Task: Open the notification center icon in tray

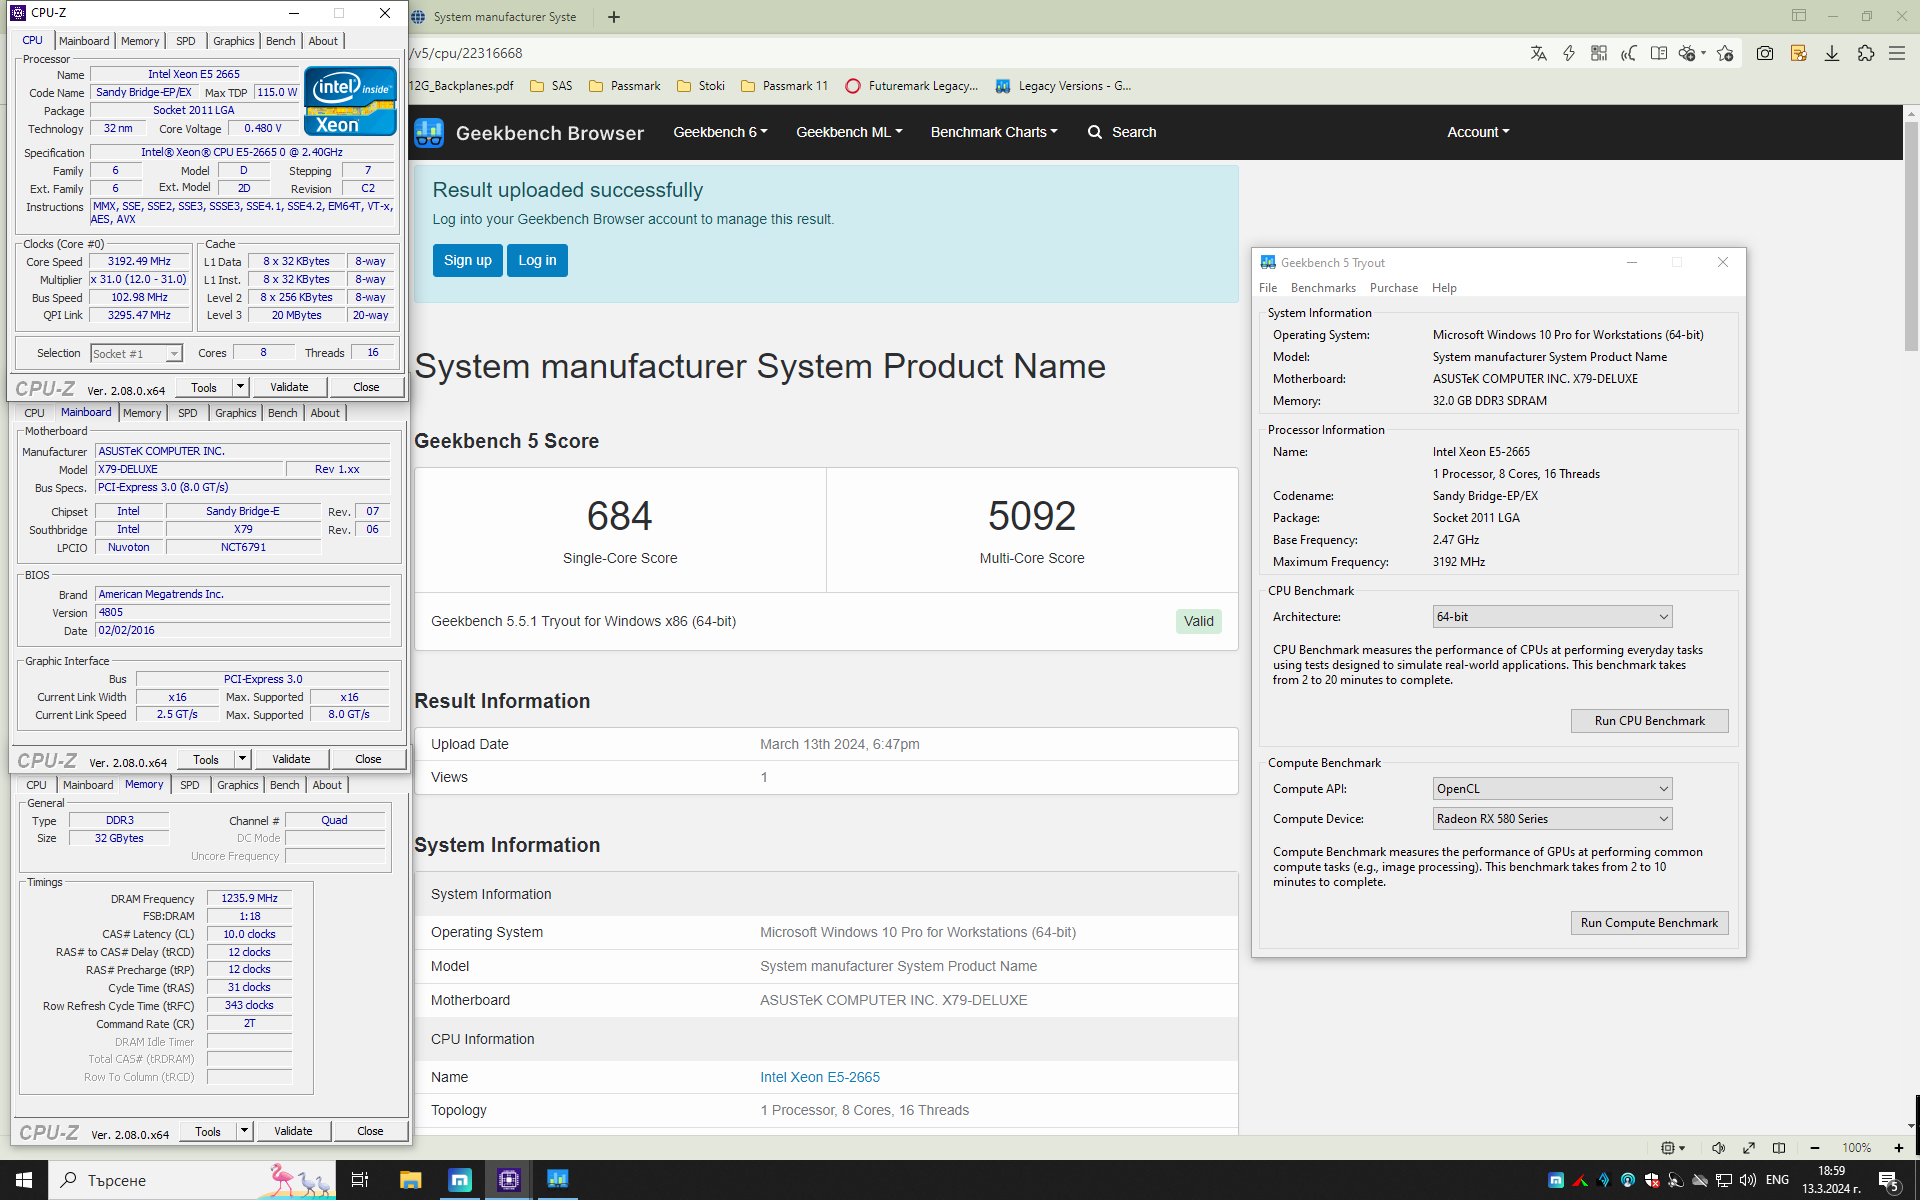Action: 1889,1181
